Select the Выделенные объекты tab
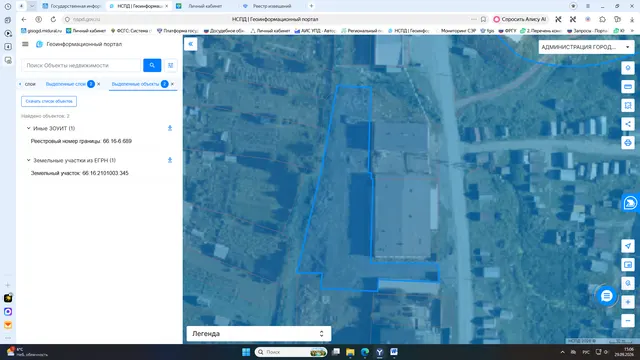The image size is (640, 360). coord(135,84)
